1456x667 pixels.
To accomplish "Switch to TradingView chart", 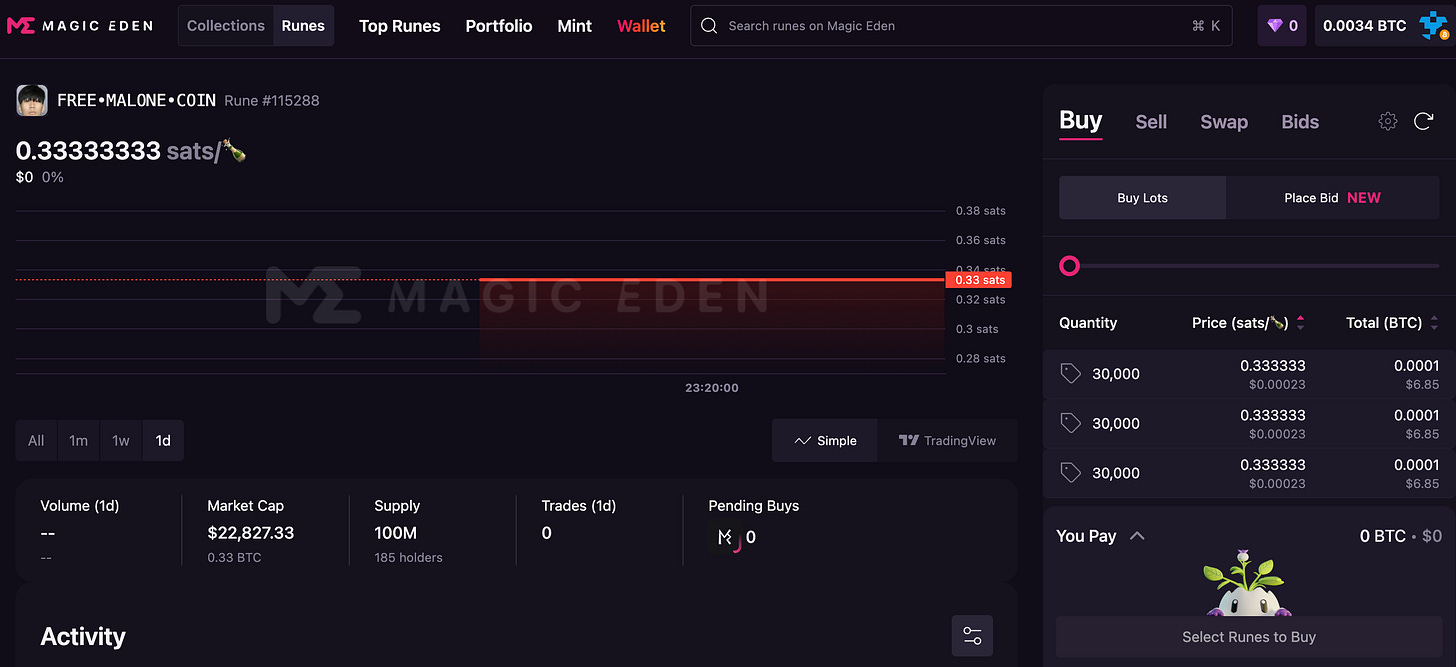I will tap(947, 440).
